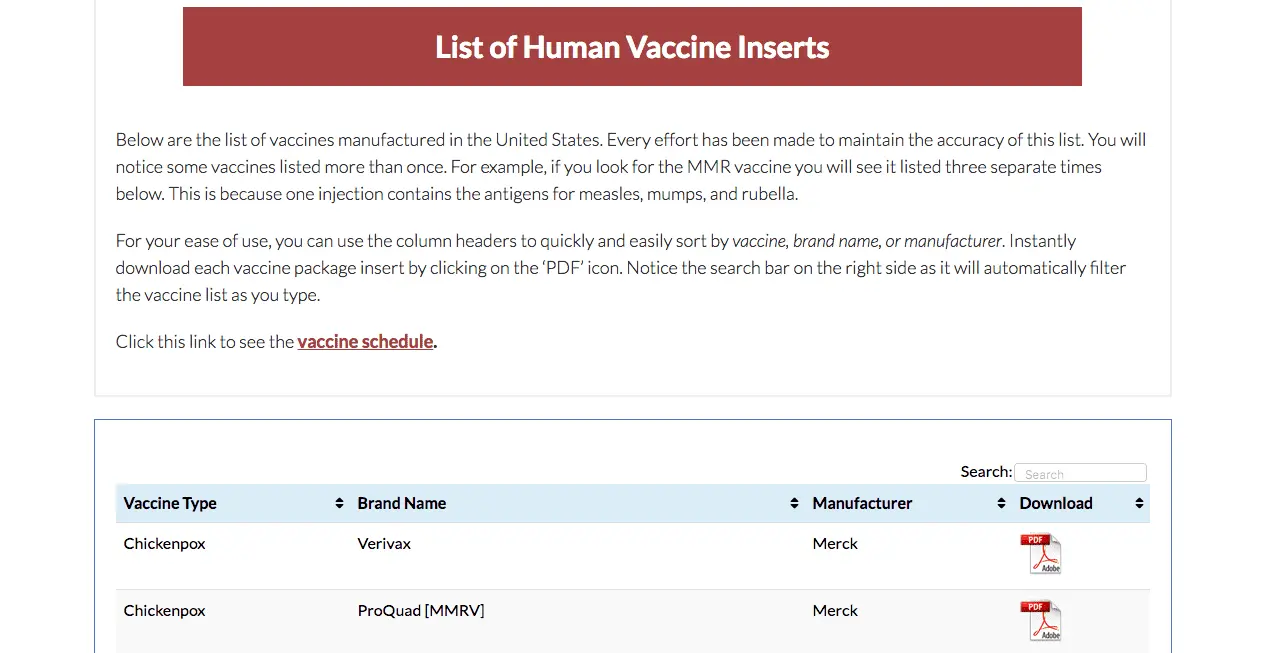The image size is (1265, 653).
Task: Download the ProQuad [MMRV] PDF insert
Action: (1040, 621)
